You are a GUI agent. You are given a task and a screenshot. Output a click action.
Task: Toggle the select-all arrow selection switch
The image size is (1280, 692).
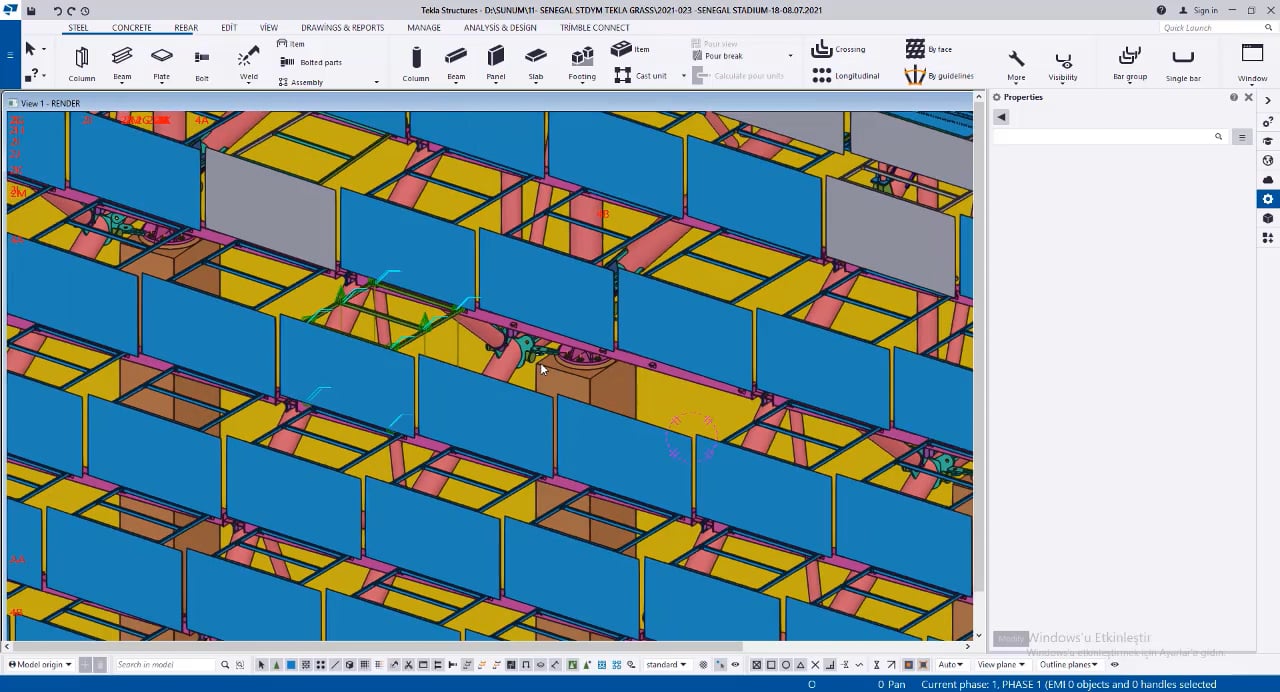[262, 664]
